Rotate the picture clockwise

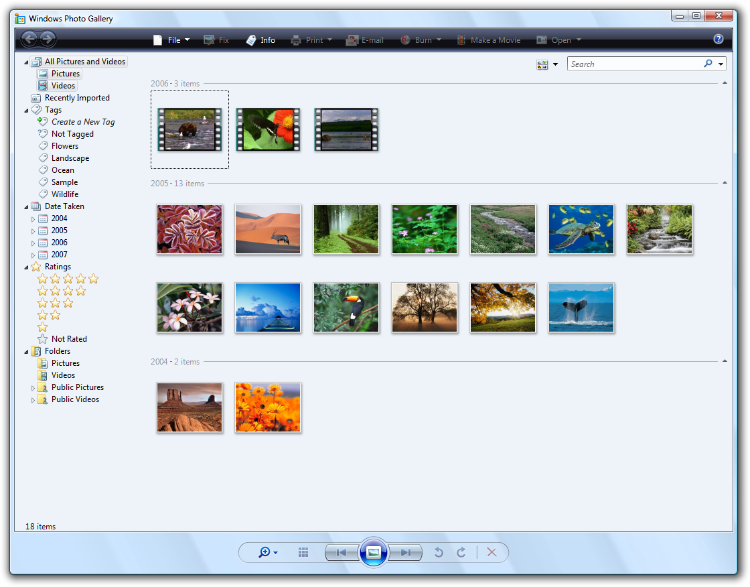(x=461, y=552)
